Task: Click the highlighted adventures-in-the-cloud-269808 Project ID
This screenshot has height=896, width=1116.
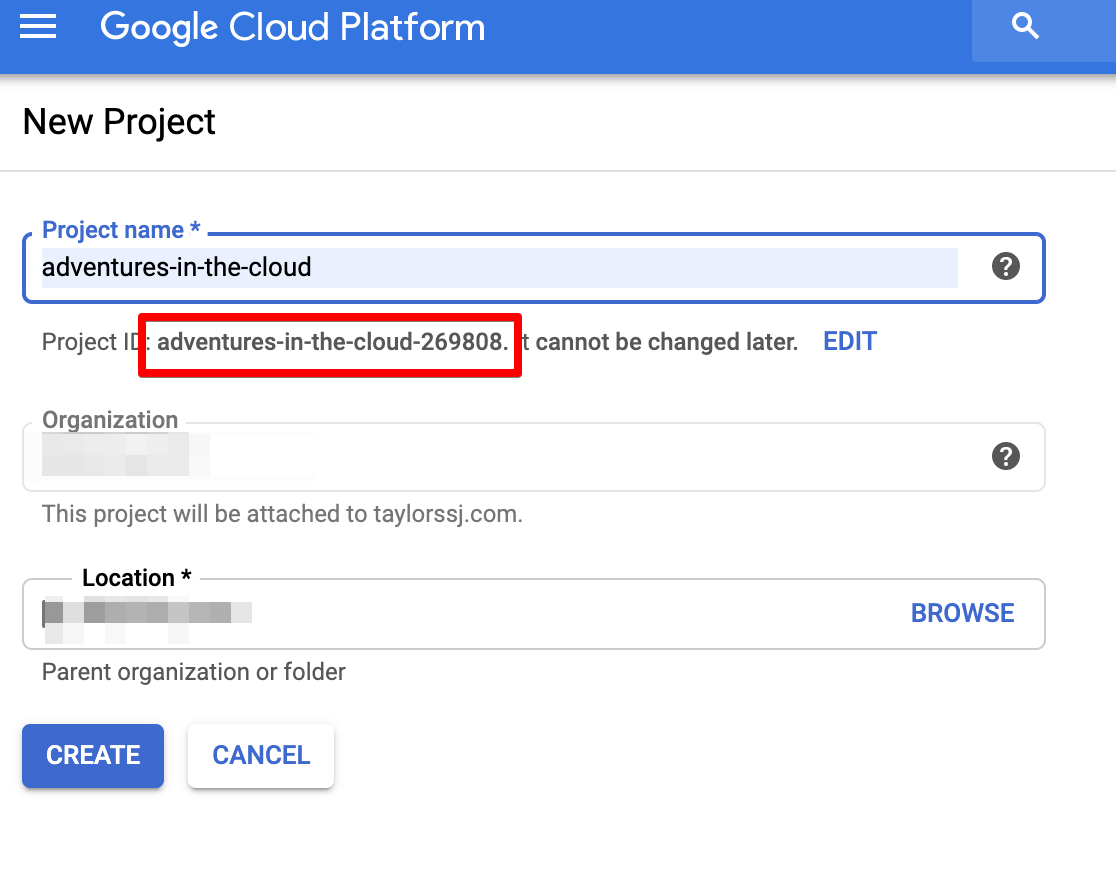Action: 330,342
